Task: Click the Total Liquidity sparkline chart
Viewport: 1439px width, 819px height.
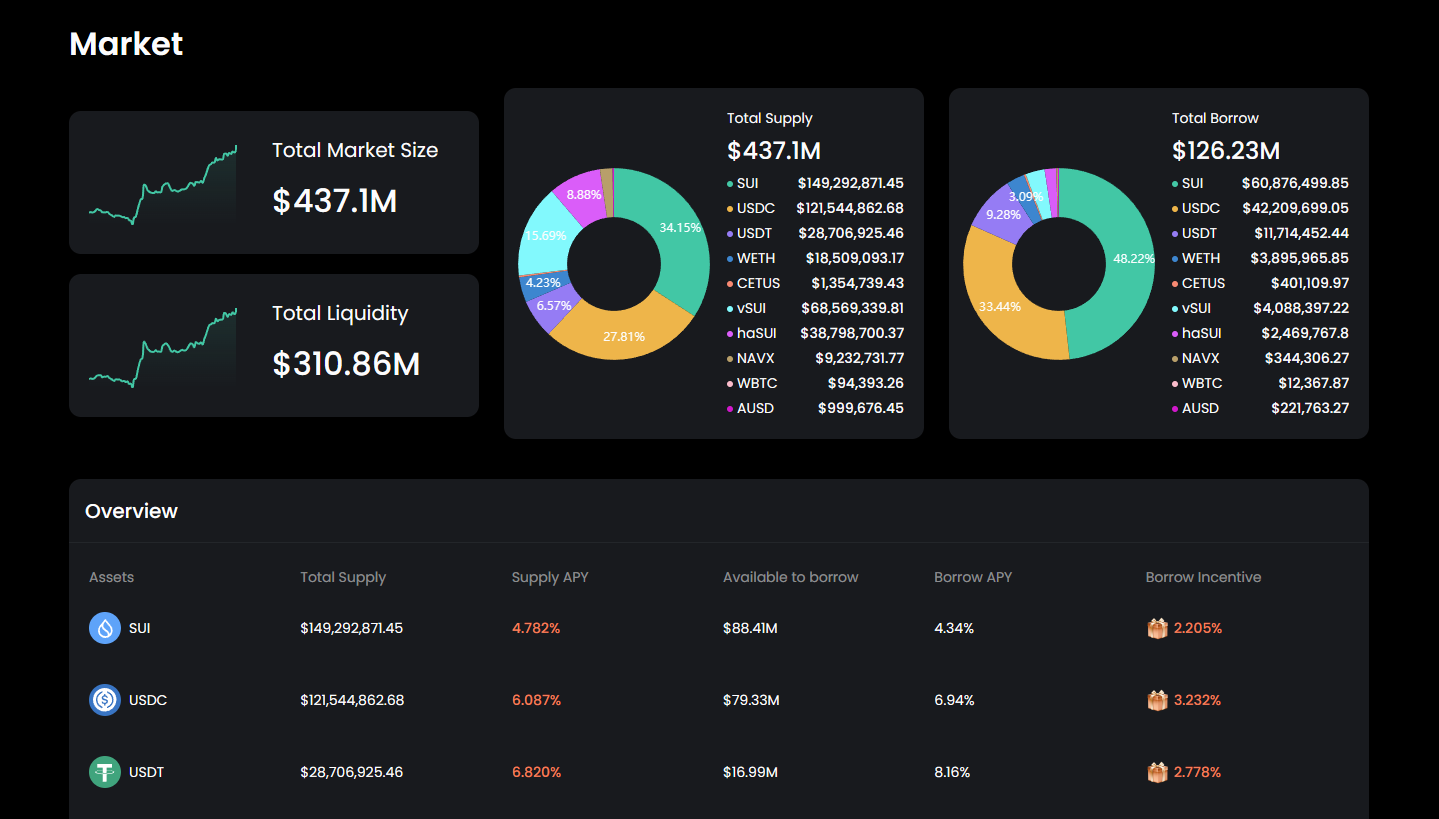Action: pyautogui.click(x=163, y=349)
